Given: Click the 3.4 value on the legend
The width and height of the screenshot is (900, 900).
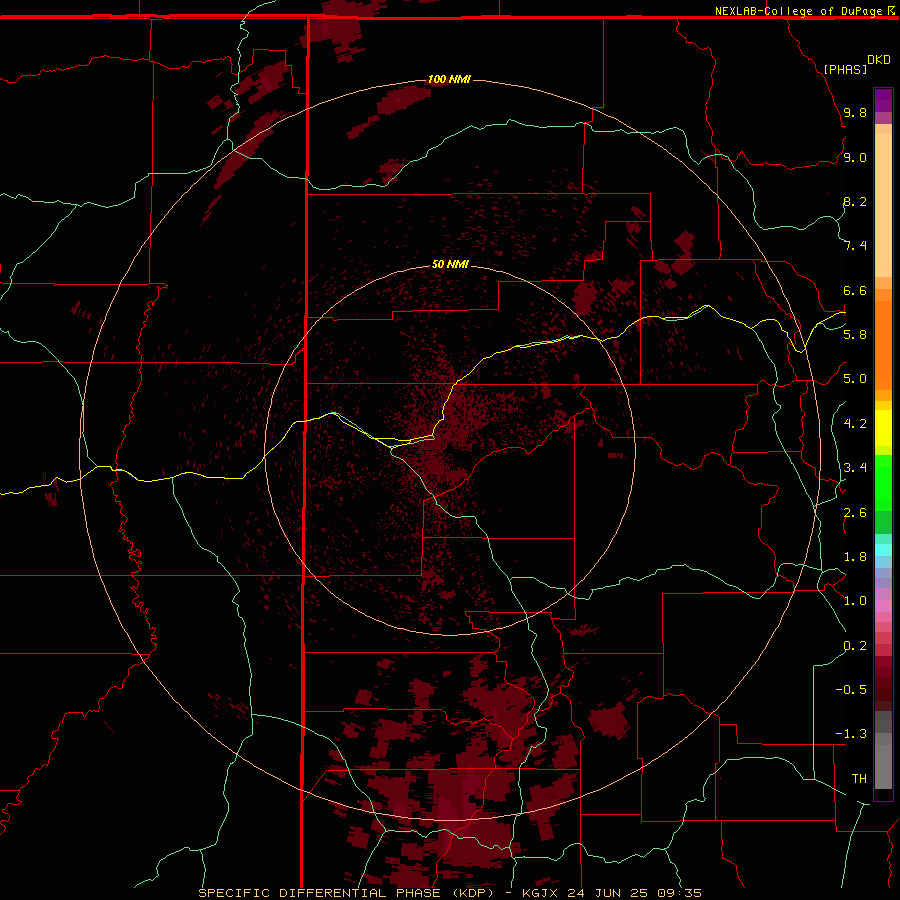Looking at the screenshot, I should coord(855,468).
